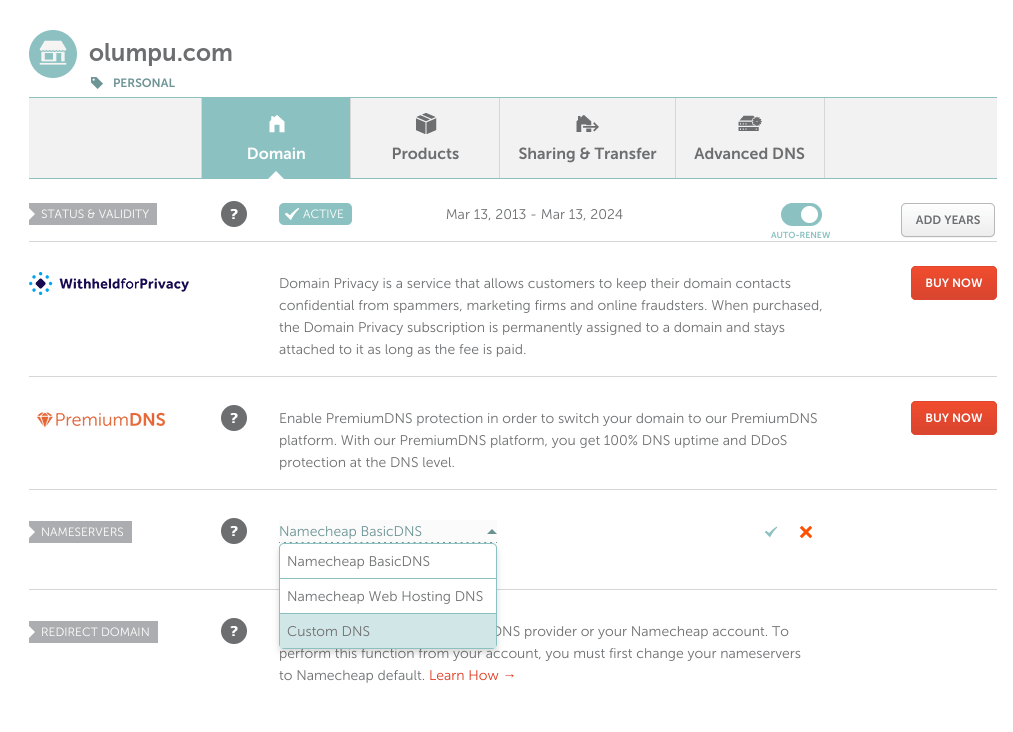
Task: Select the house icon on the Domain tab
Action: (x=276, y=122)
